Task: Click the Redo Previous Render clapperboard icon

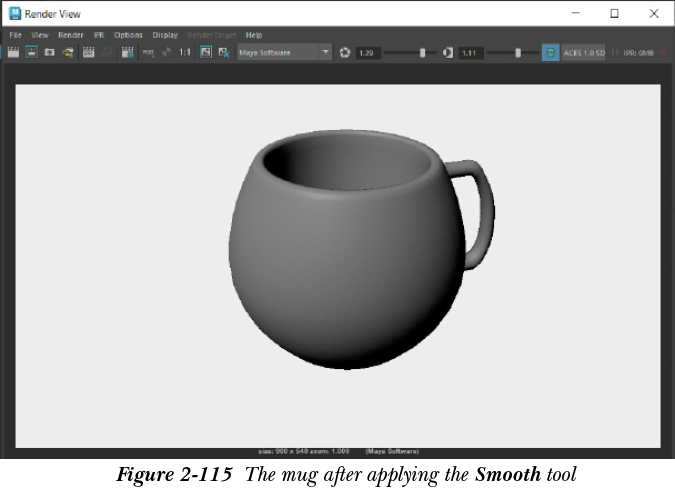Action: [14, 52]
